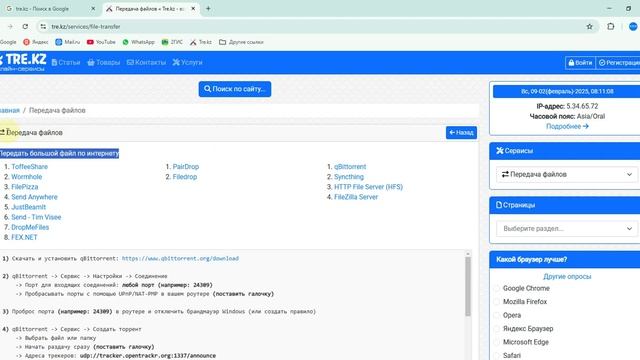The image size is (640, 360).
Task: Open the qBittorrent link
Action: pyautogui.click(x=350, y=167)
